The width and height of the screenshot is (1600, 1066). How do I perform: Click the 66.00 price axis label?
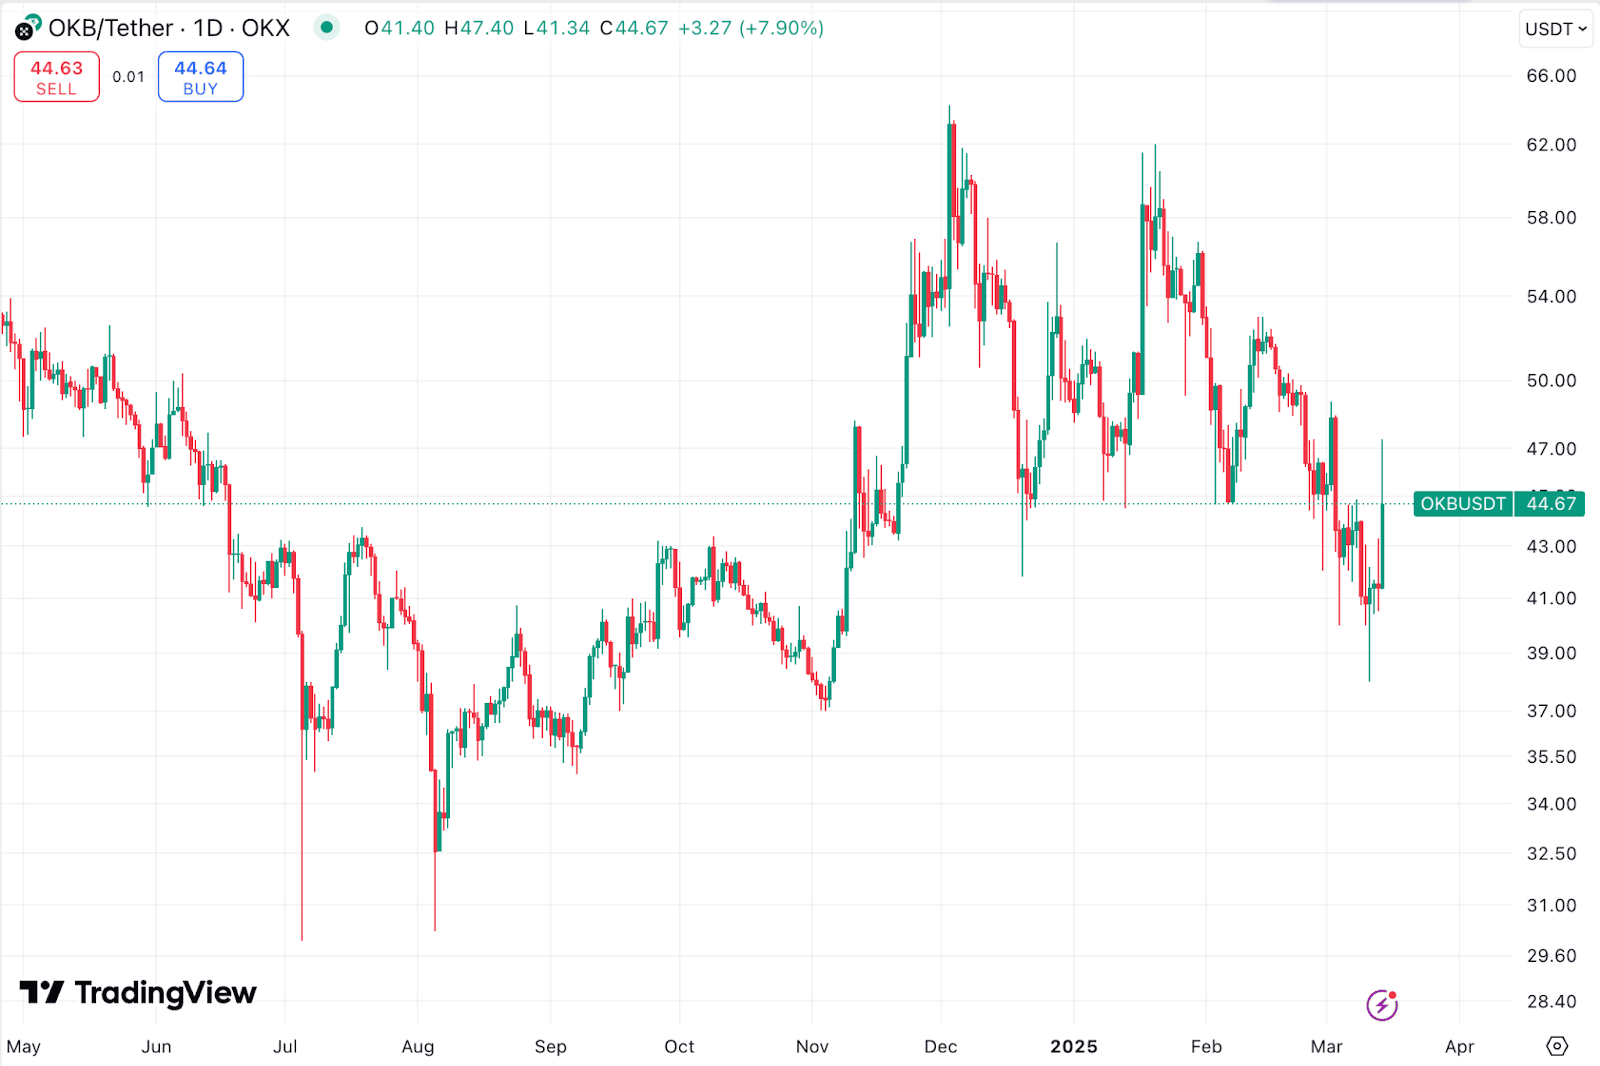pos(1551,76)
